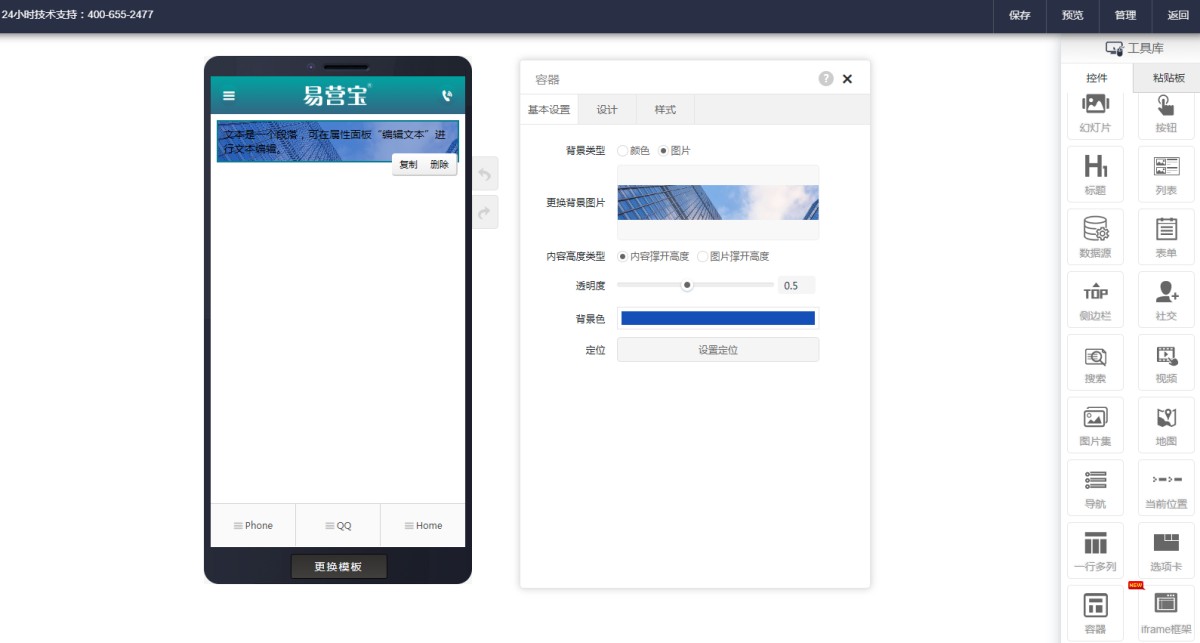Image resolution: width=1200 pixels, height=643 pixels.
Task: Insert the 一行多列 multi-column widget
Action: tap(1095, 551)
